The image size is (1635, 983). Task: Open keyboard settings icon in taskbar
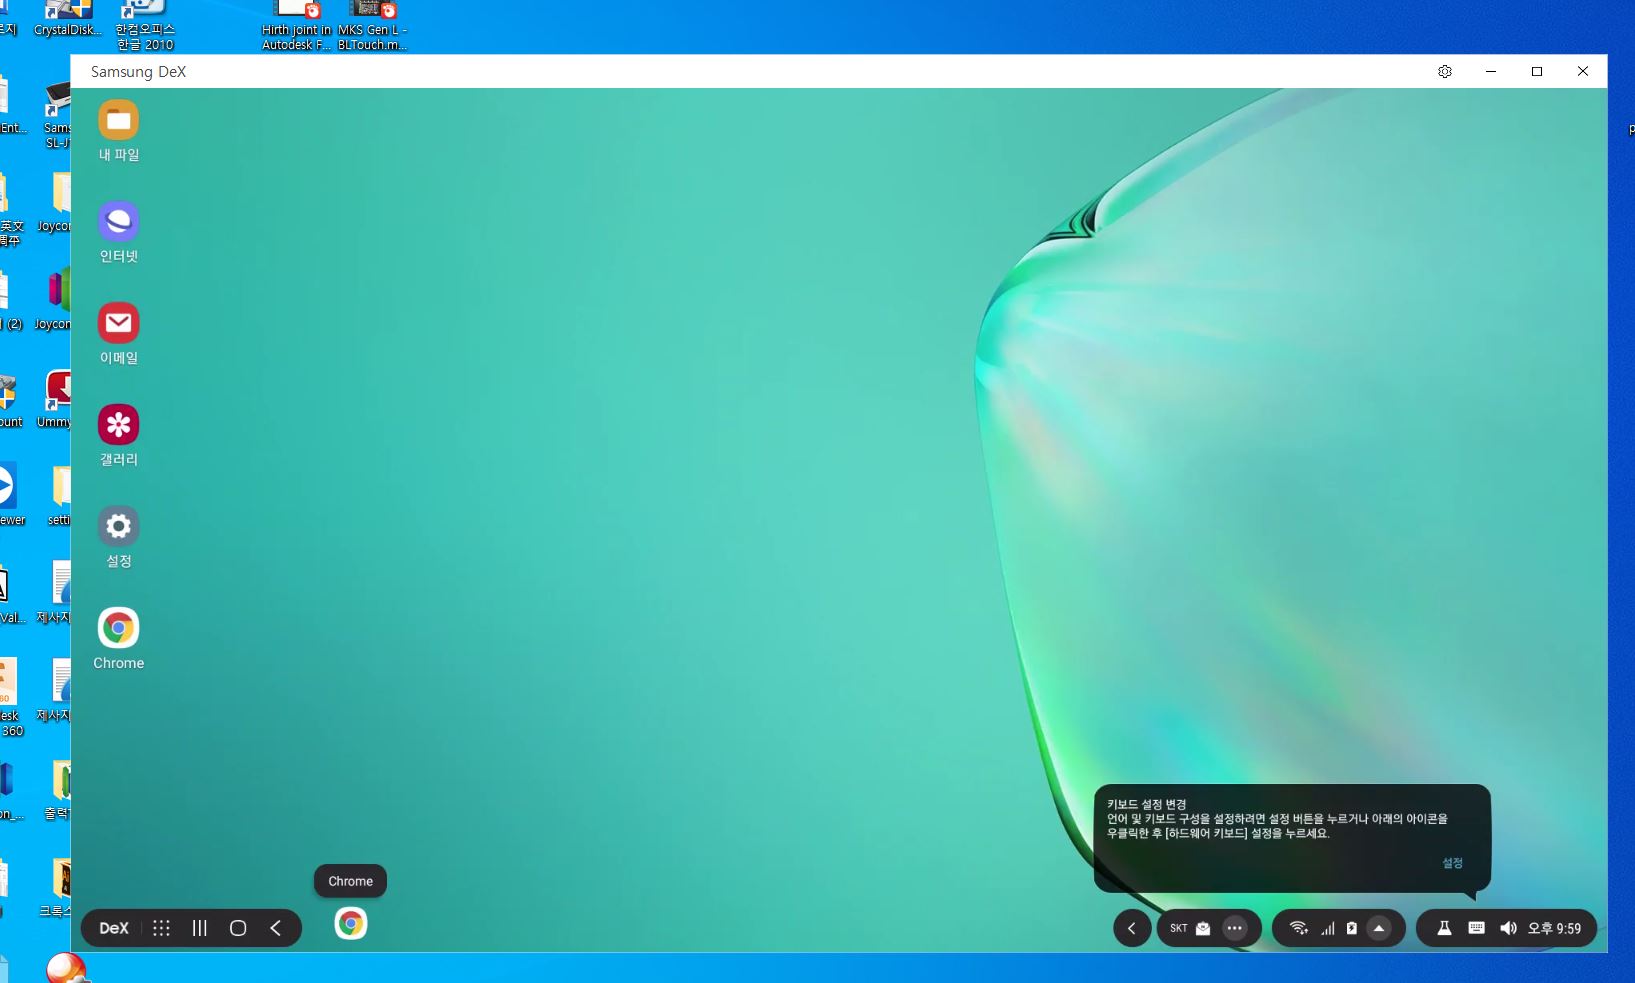pyautogui.click(x=1476, y=928)
